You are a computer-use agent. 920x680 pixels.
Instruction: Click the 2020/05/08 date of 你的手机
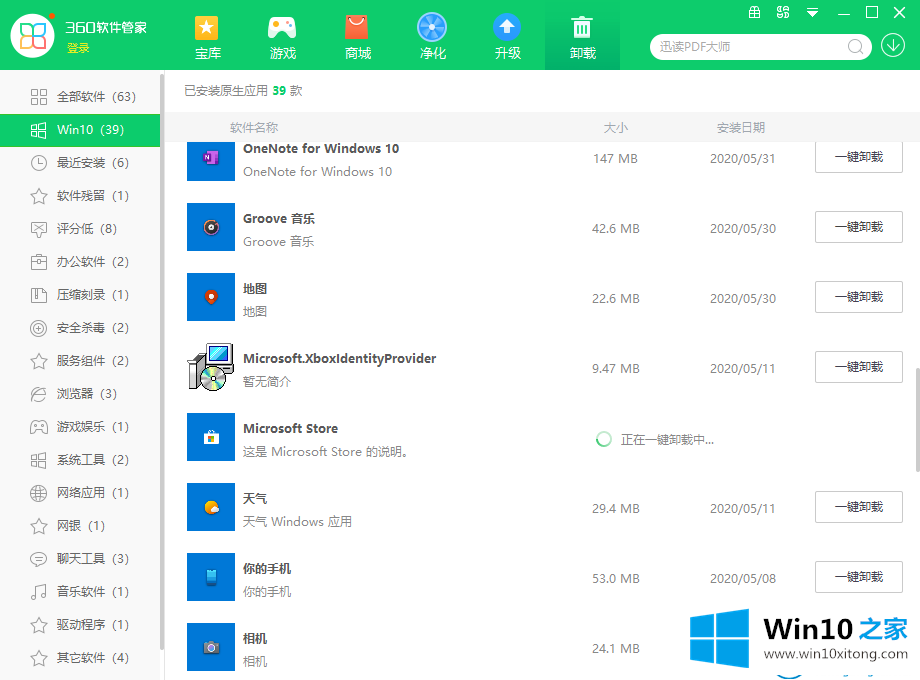(x=743, y=578)
